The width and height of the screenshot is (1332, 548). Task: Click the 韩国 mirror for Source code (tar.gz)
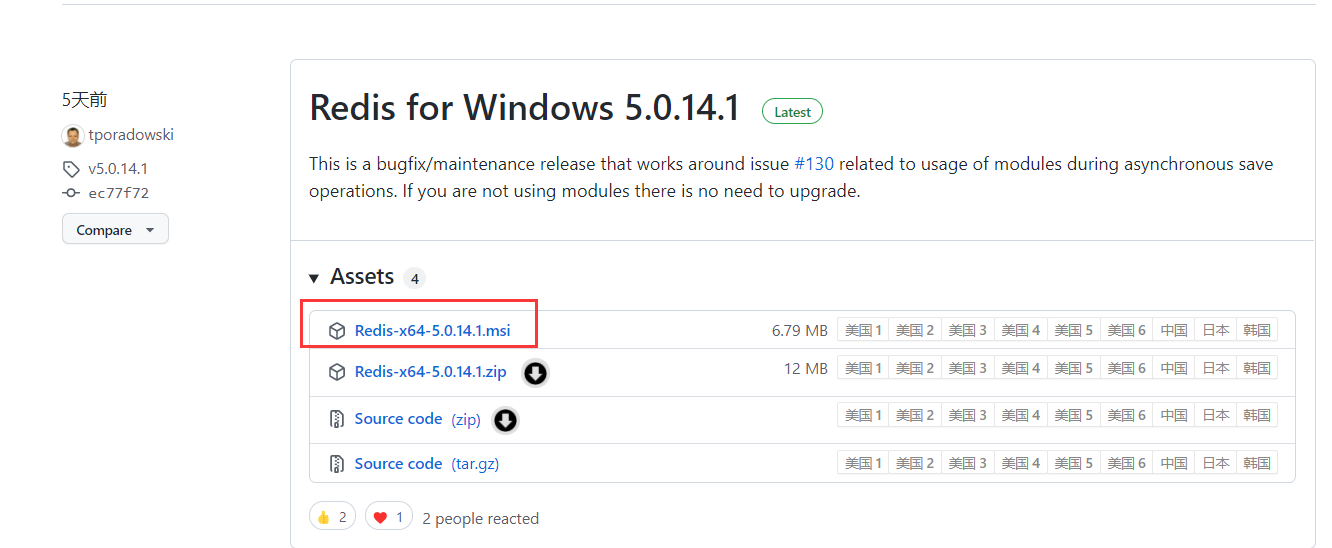[1257, 463]
